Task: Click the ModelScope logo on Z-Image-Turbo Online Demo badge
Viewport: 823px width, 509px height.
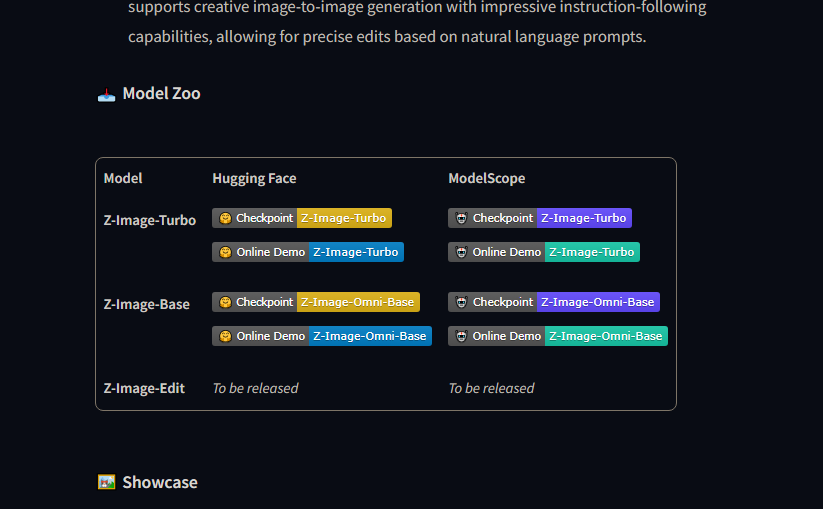Action: pyautogui.click(x=461, y=252)
